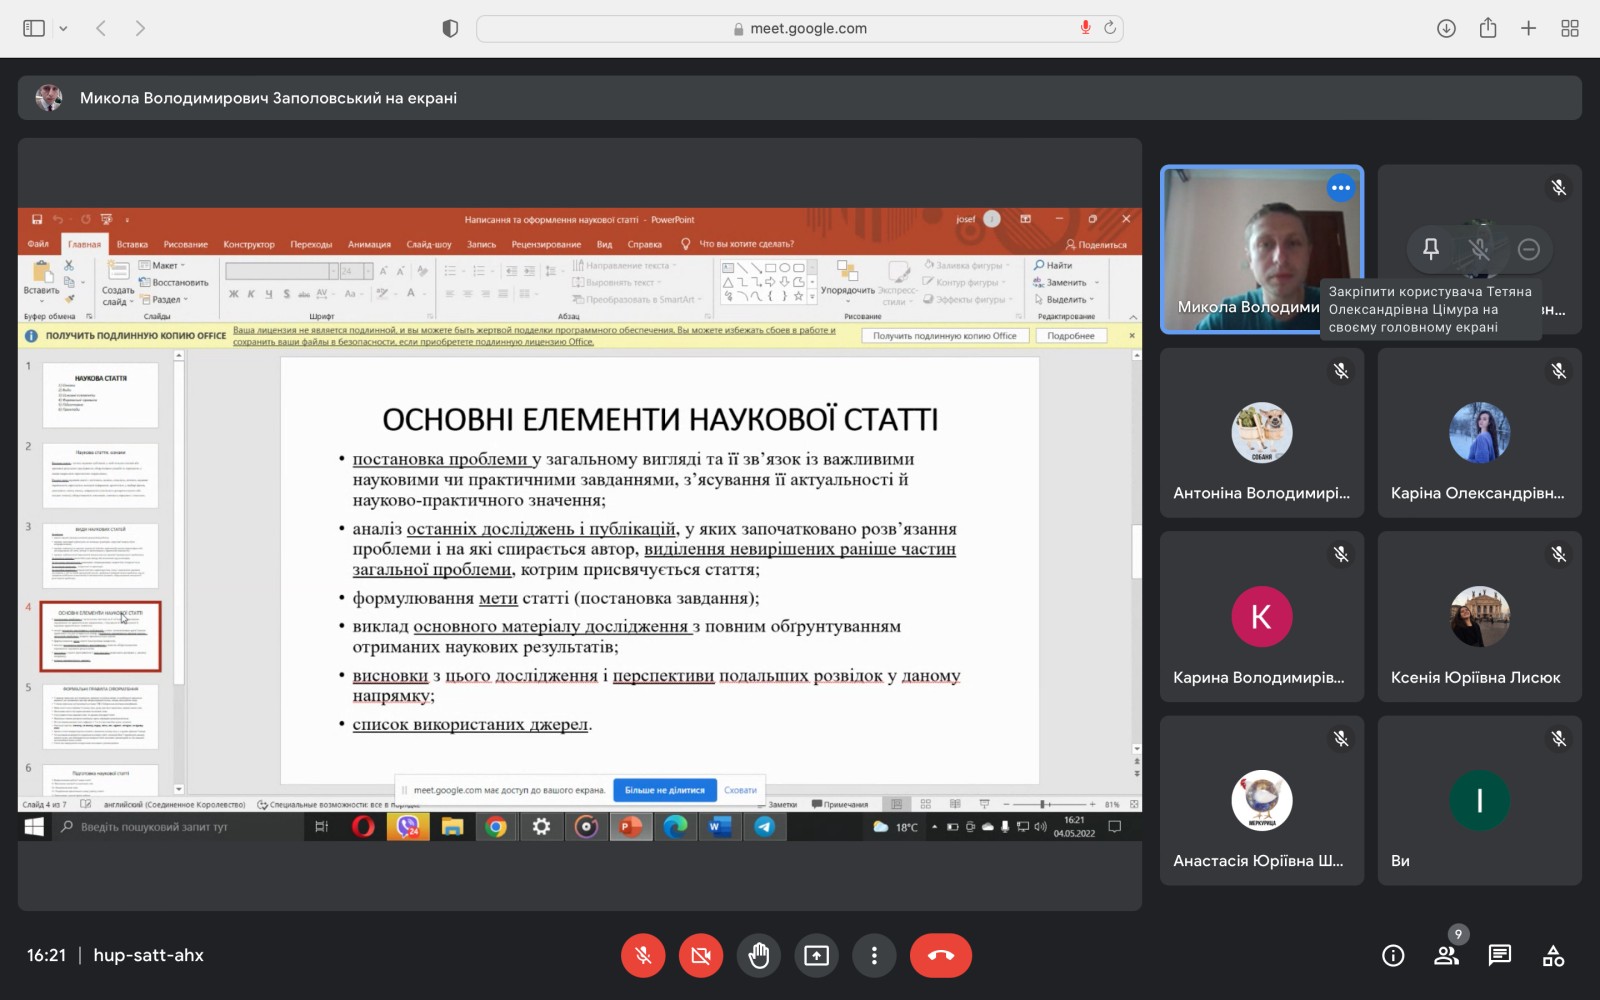
Task: Click the Word icon in shared taskbar
Action: pos(719,827)
